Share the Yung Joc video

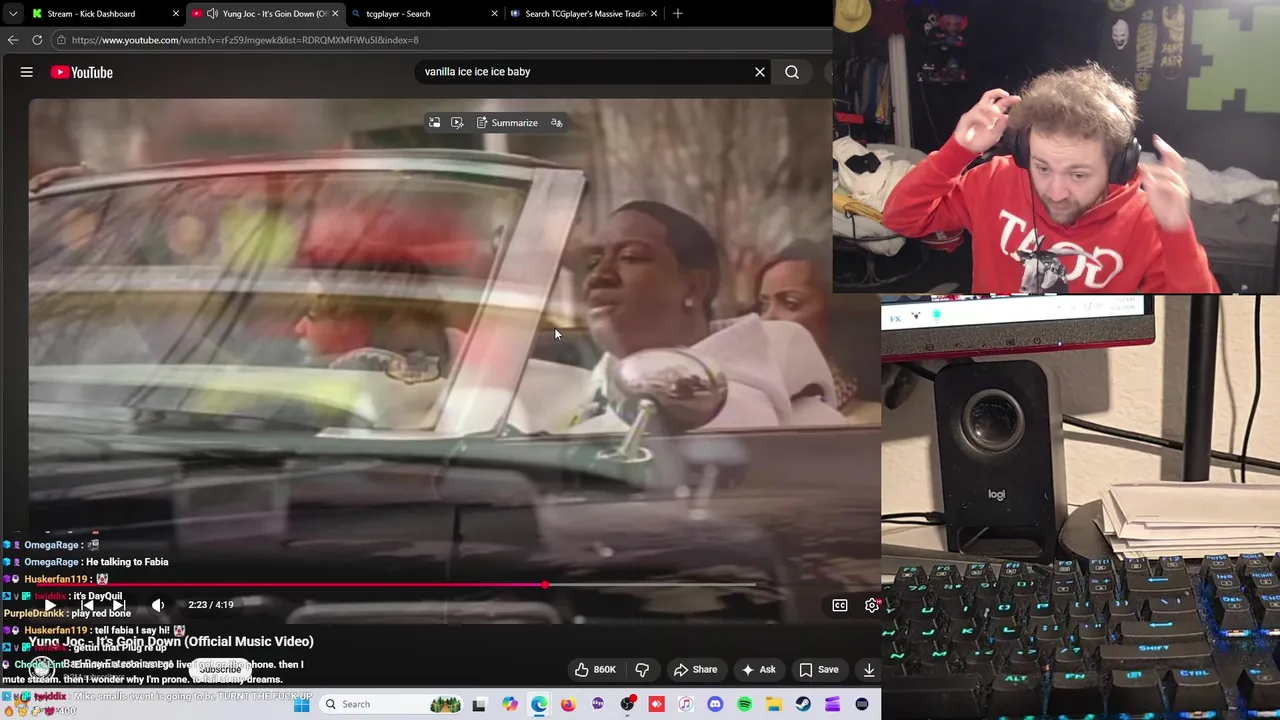coord(695,670)
